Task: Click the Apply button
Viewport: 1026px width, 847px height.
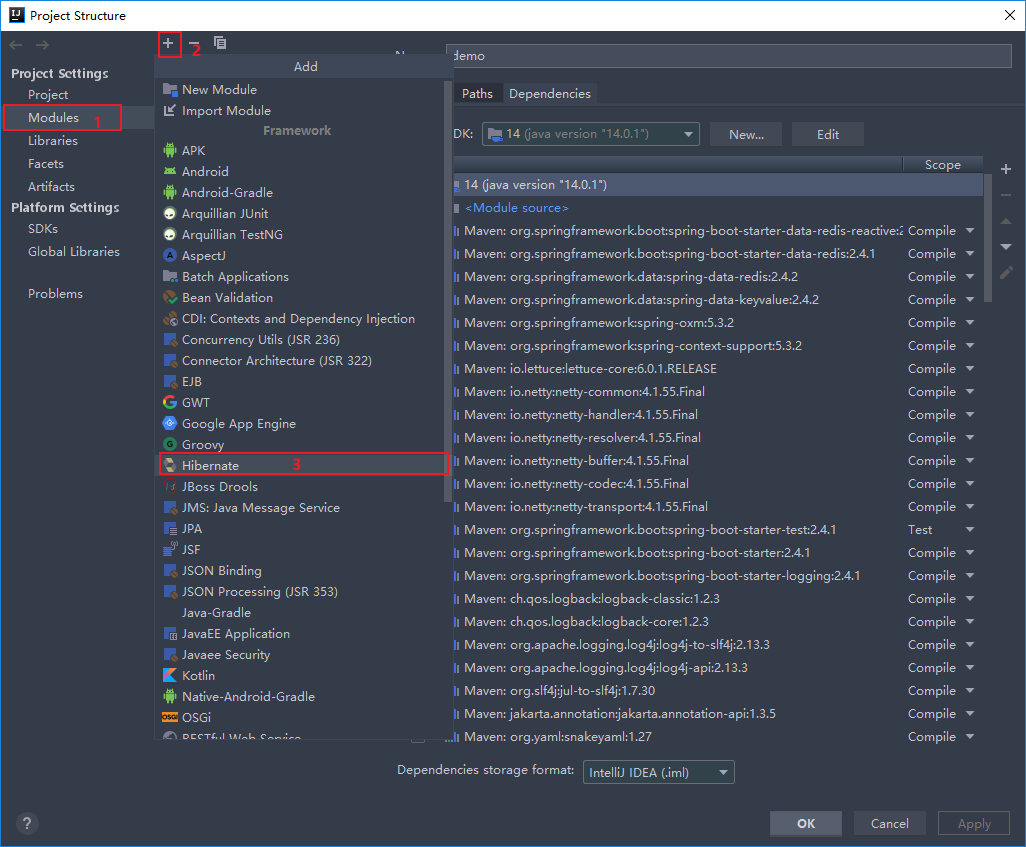Action: point(974,823)
